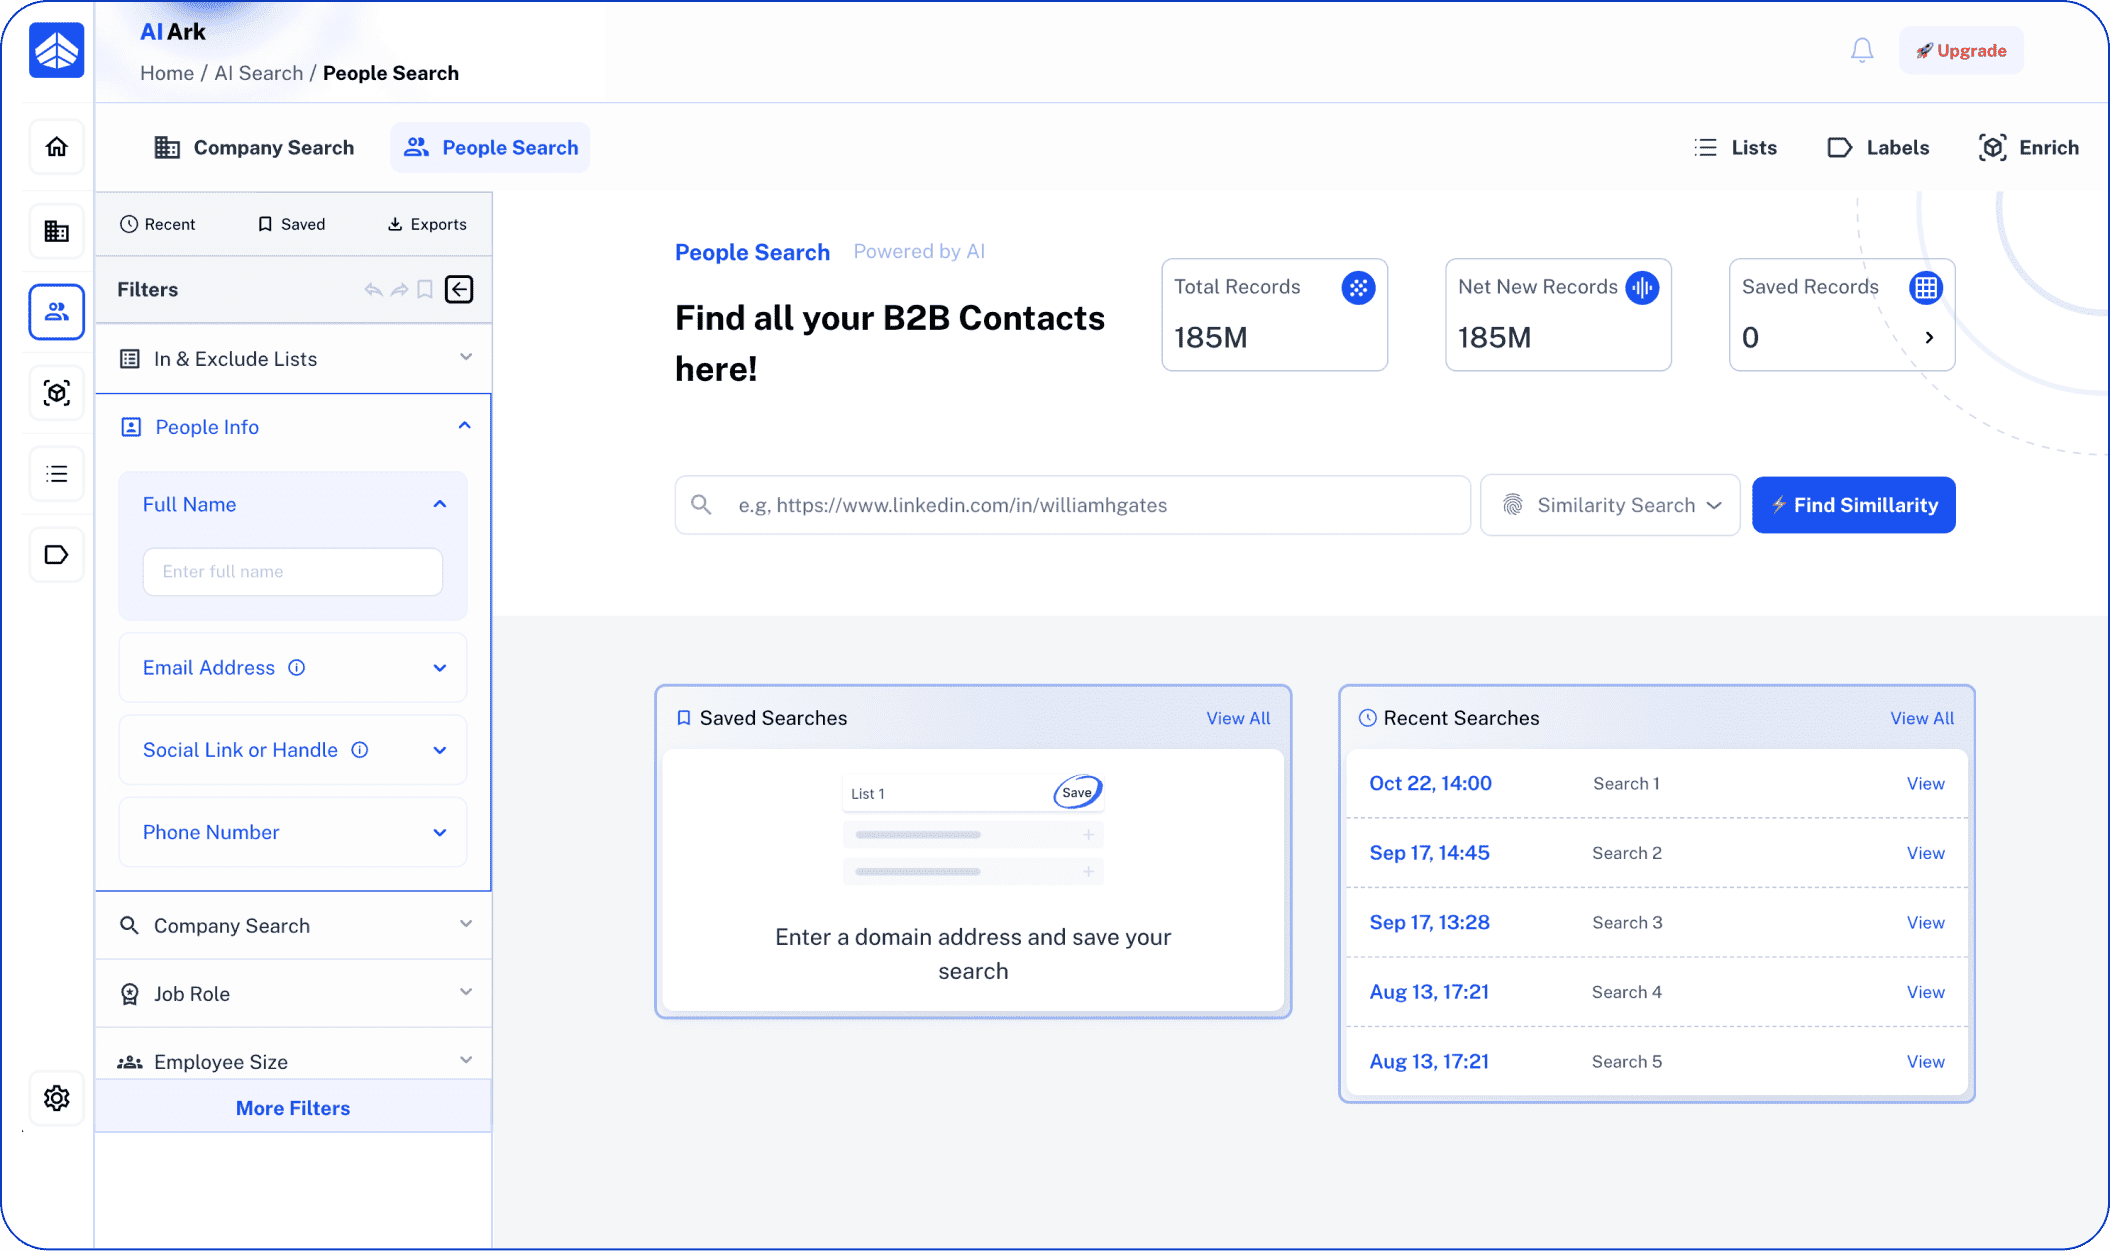Screen dimensions: 2110x1251
Task: Click the first placeholder row plus sign
Action: point(1088,835)
